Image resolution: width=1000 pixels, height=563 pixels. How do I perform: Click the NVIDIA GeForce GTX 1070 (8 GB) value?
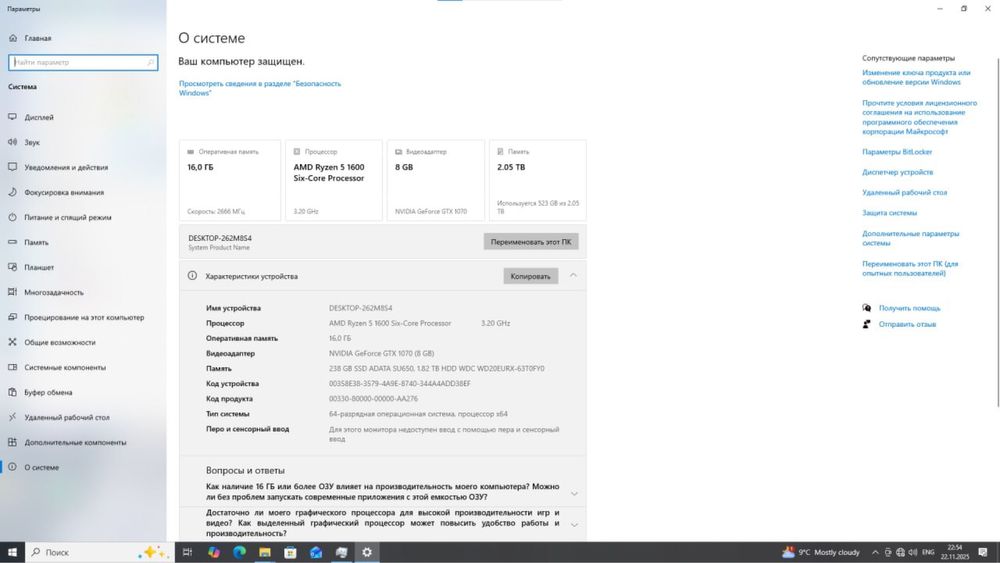[x=381, y=353]
